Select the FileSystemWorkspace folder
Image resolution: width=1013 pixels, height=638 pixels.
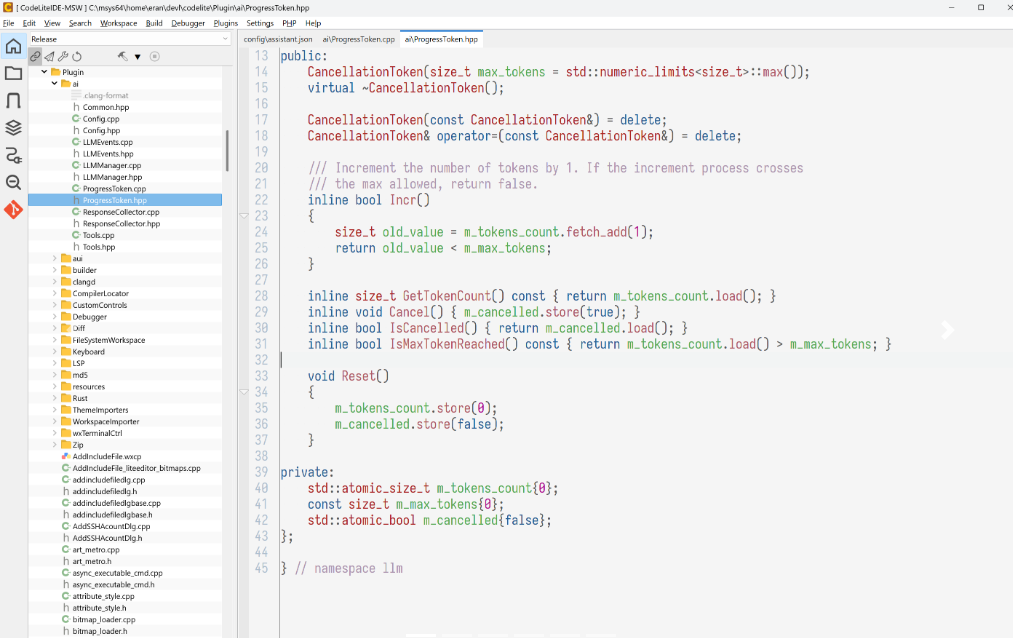[109, 340]
